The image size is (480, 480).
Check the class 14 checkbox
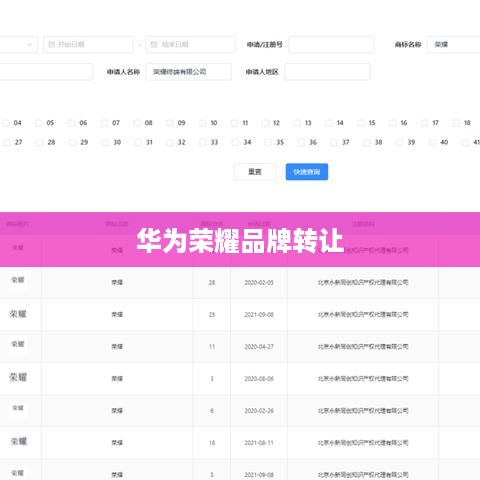pos(328,123)
